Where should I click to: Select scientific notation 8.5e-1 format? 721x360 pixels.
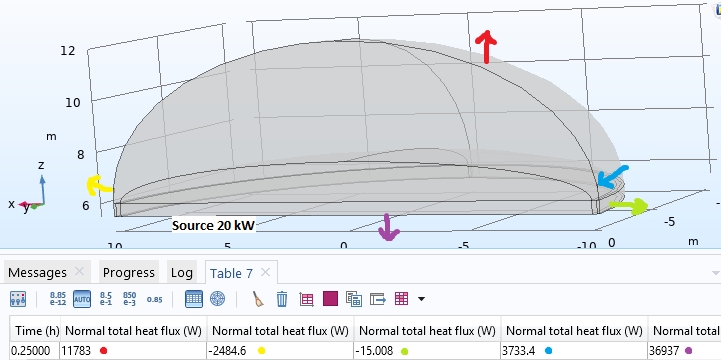(106, 299)
